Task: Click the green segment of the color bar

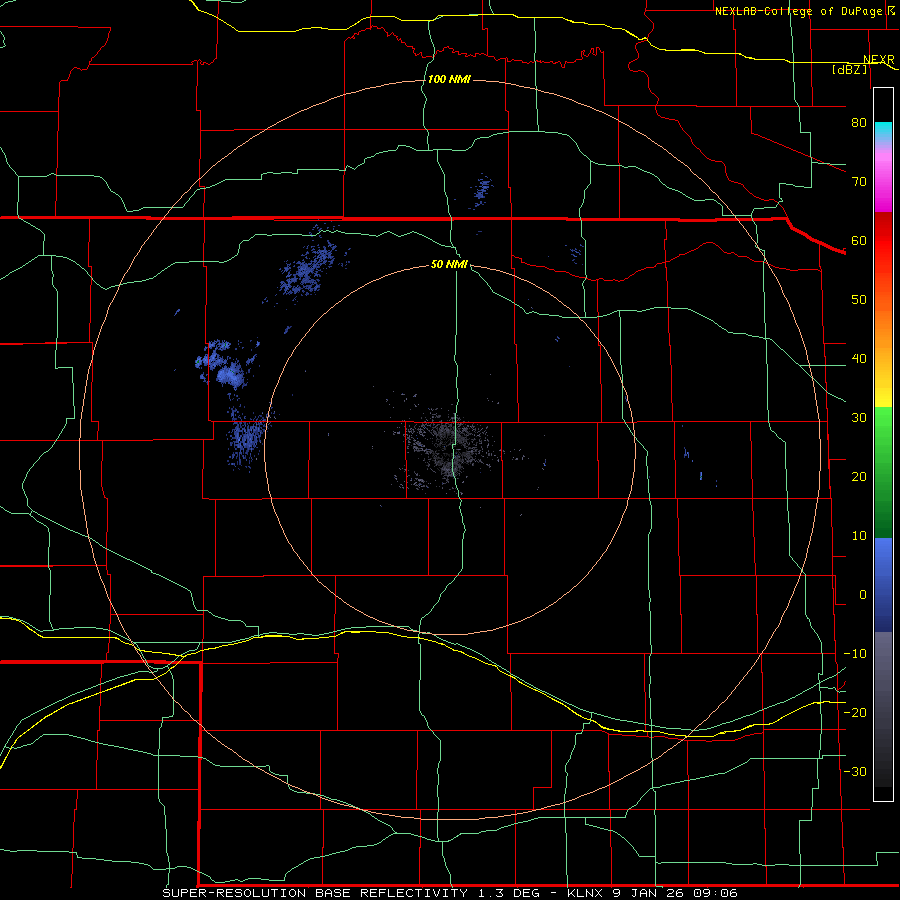Action: (883, 472)
